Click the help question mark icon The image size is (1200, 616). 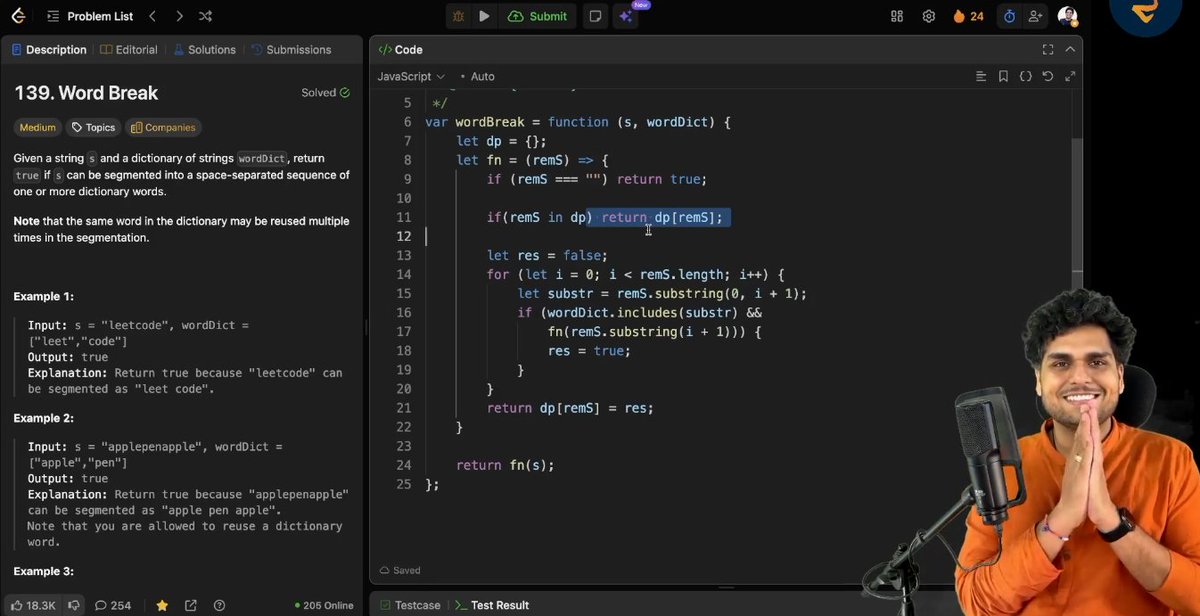tap(219, 605)
